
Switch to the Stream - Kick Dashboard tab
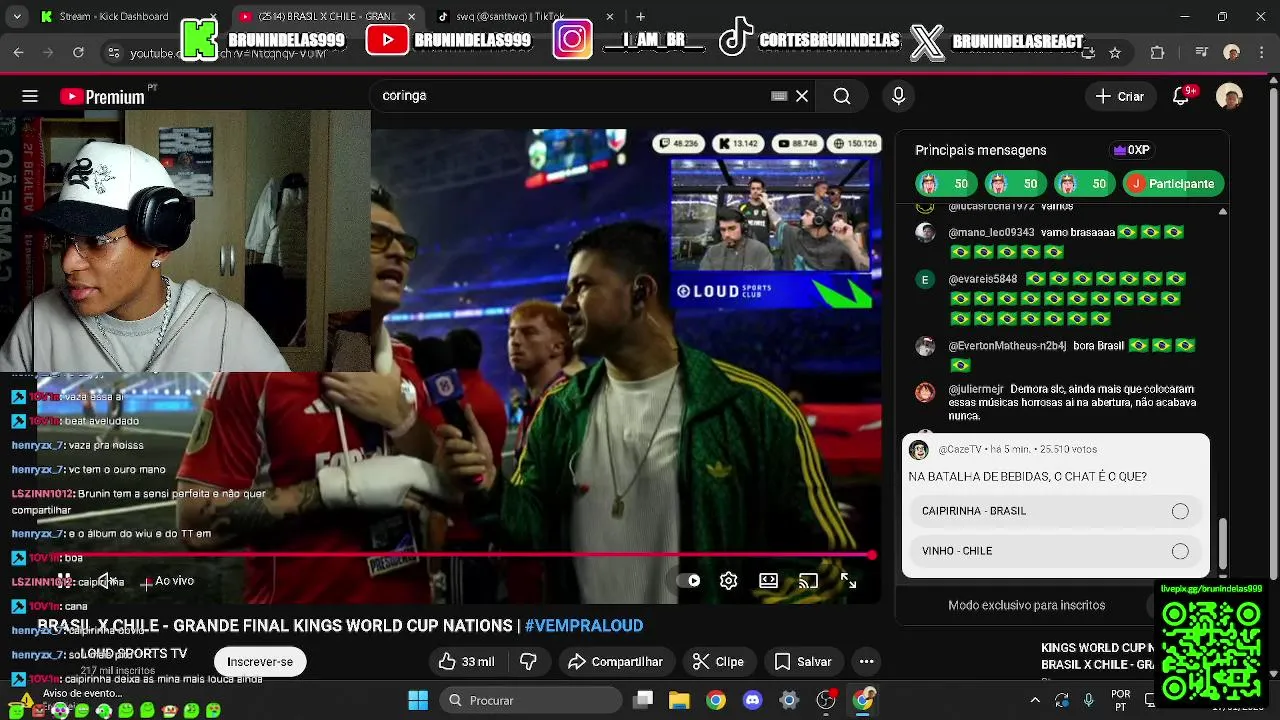pyautogui.click(x=130, y=17)
